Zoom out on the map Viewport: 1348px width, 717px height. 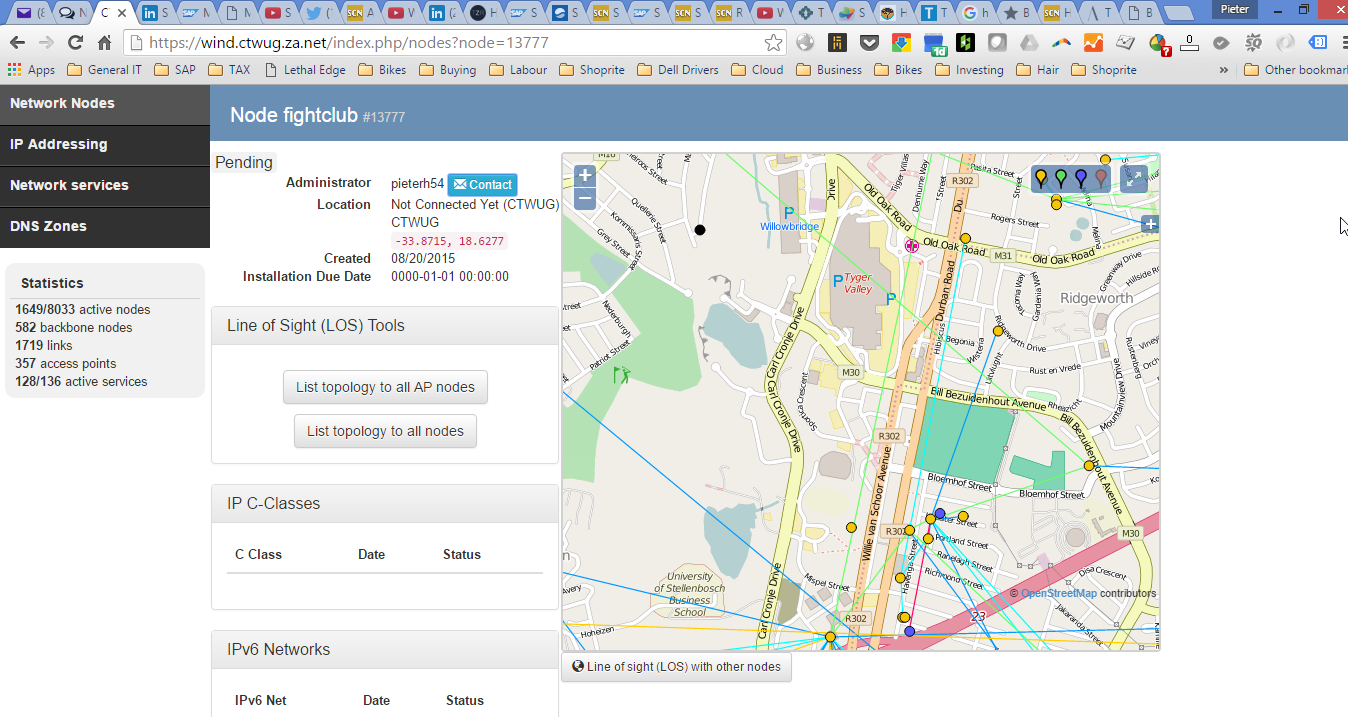[x=585, y=199]
